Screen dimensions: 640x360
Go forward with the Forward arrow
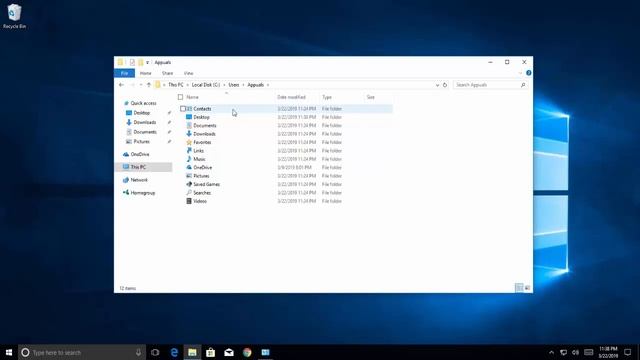(x=132, y=85)
